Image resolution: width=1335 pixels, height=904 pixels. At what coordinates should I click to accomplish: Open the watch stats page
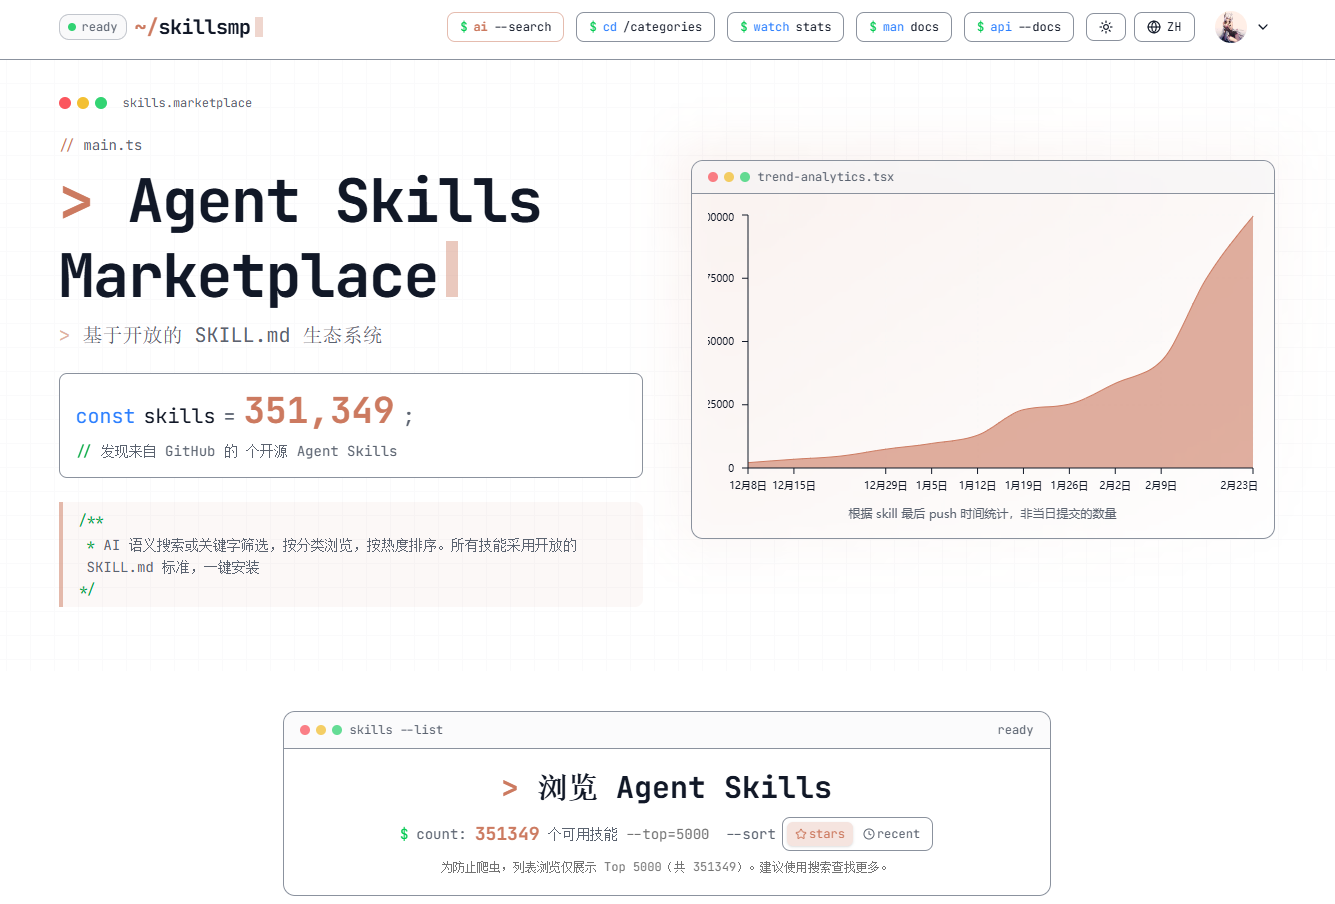tap(785, 27)
